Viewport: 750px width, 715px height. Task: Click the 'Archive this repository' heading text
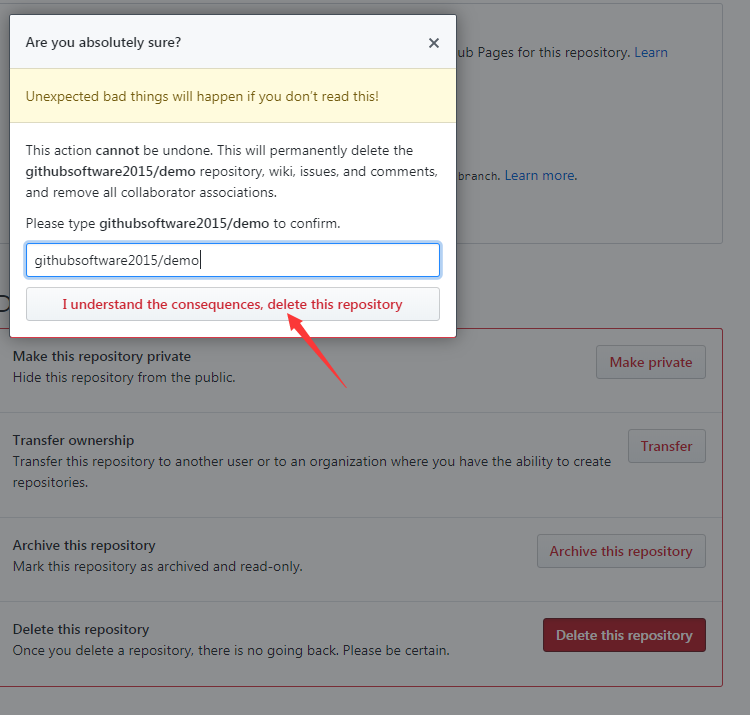tap(84, 545)
